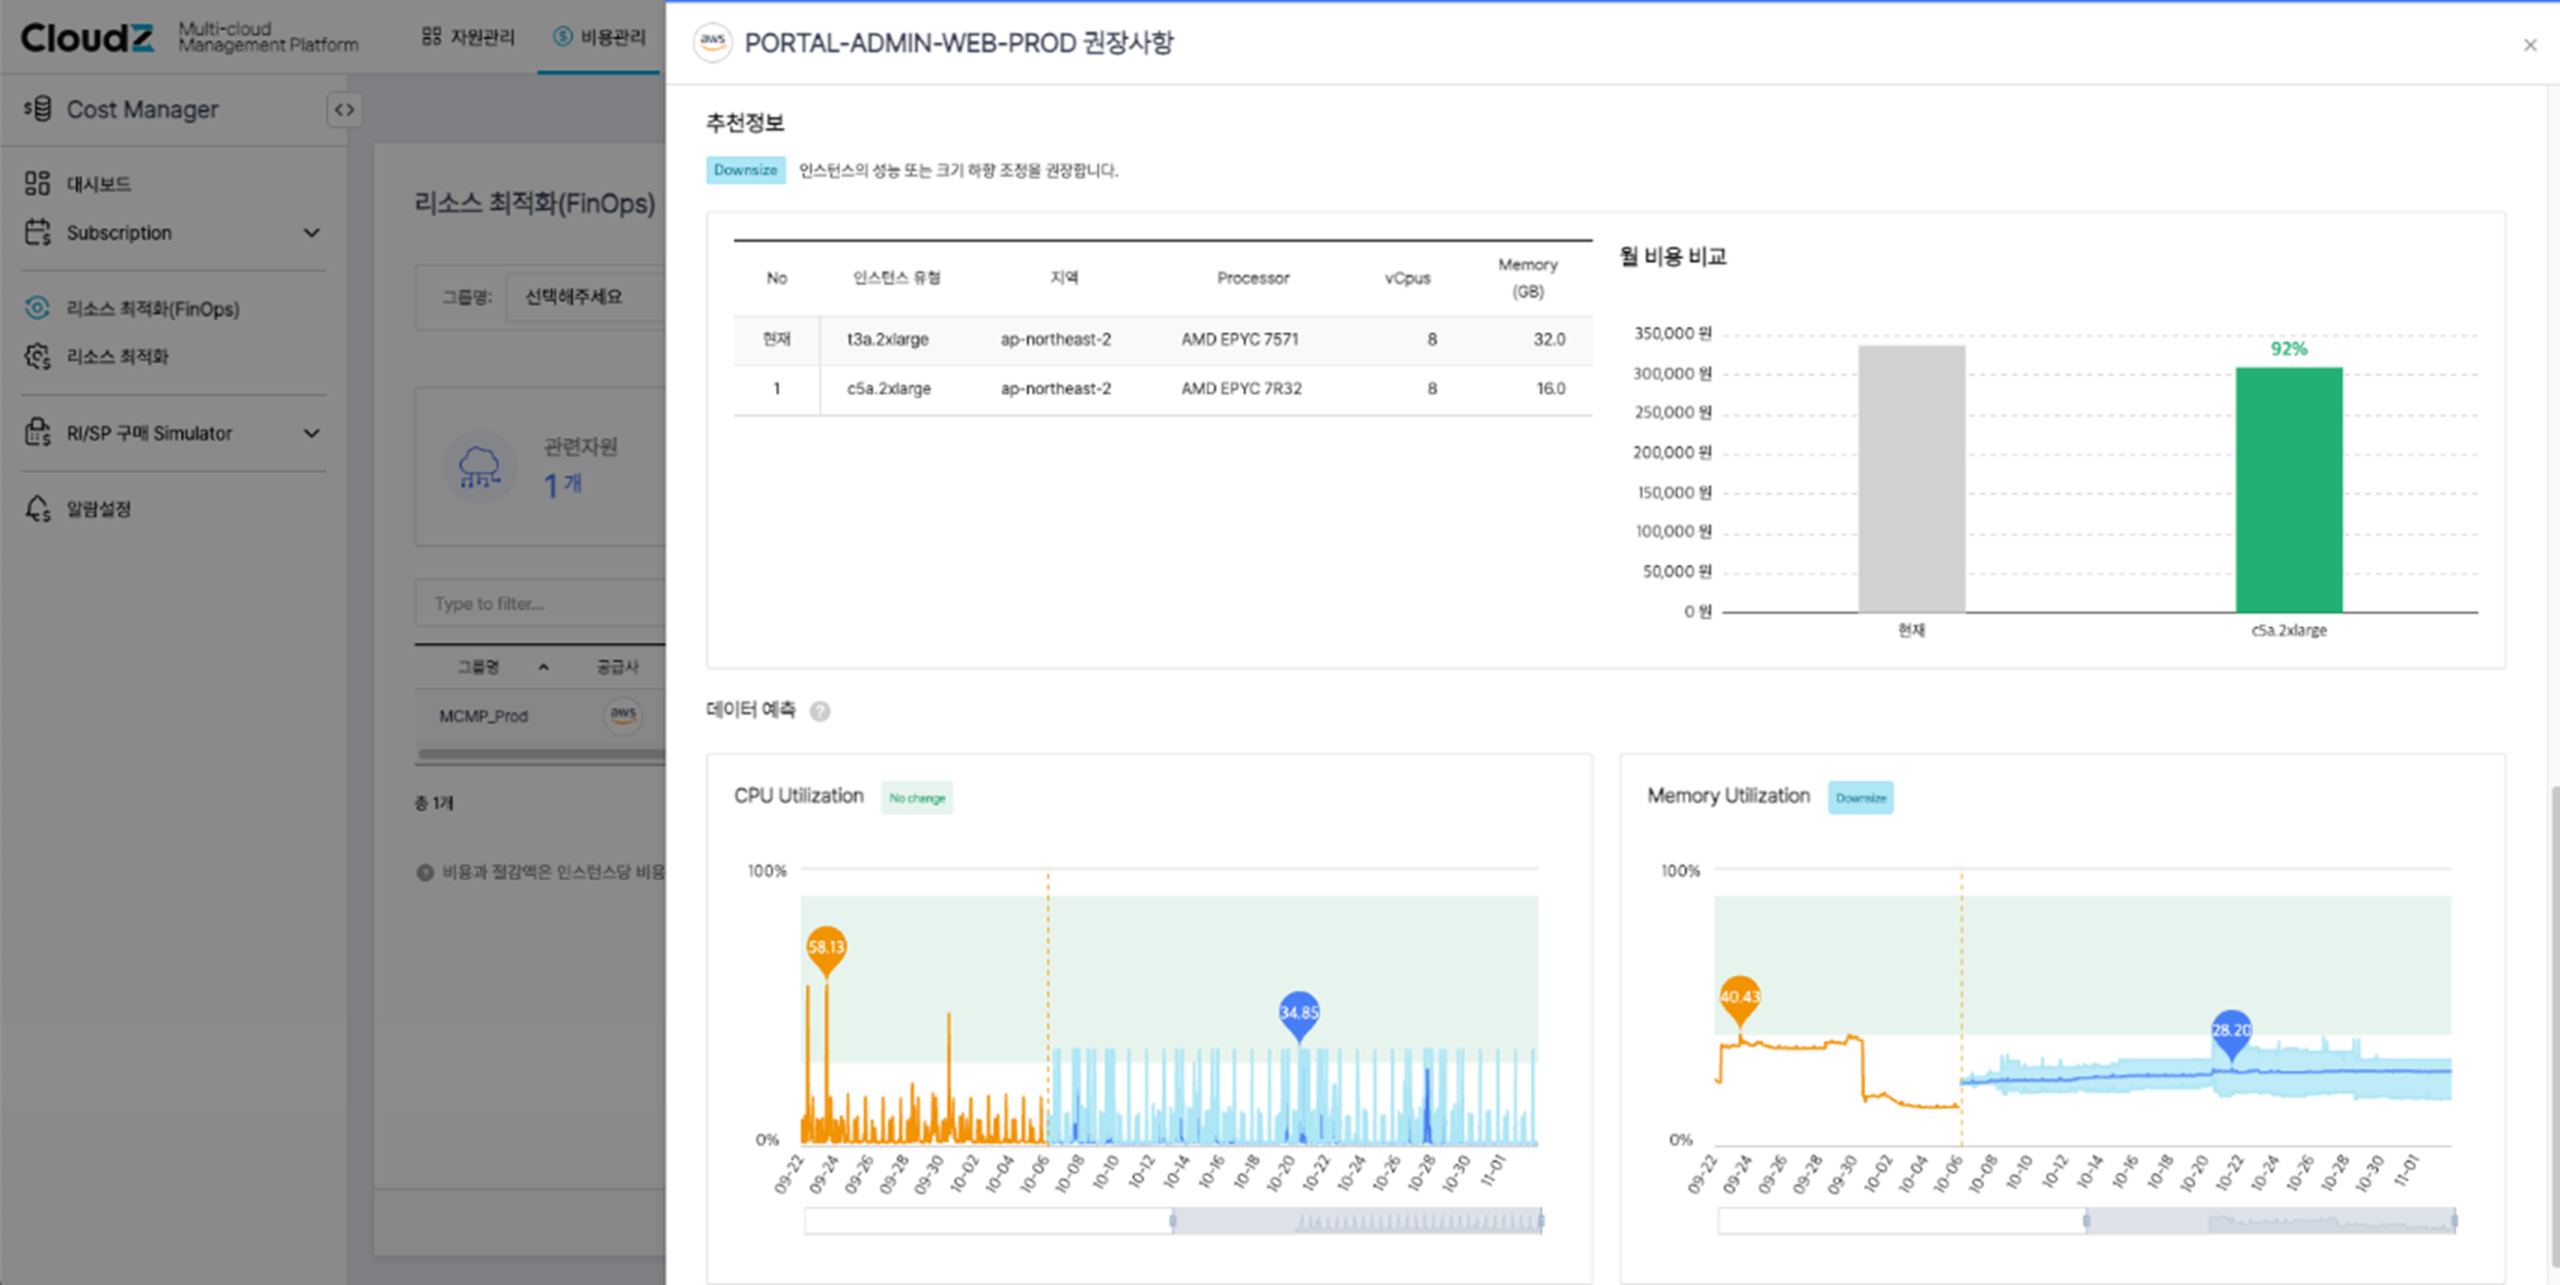Select the Cost Manager icon in sidebar

pos(38,109)
